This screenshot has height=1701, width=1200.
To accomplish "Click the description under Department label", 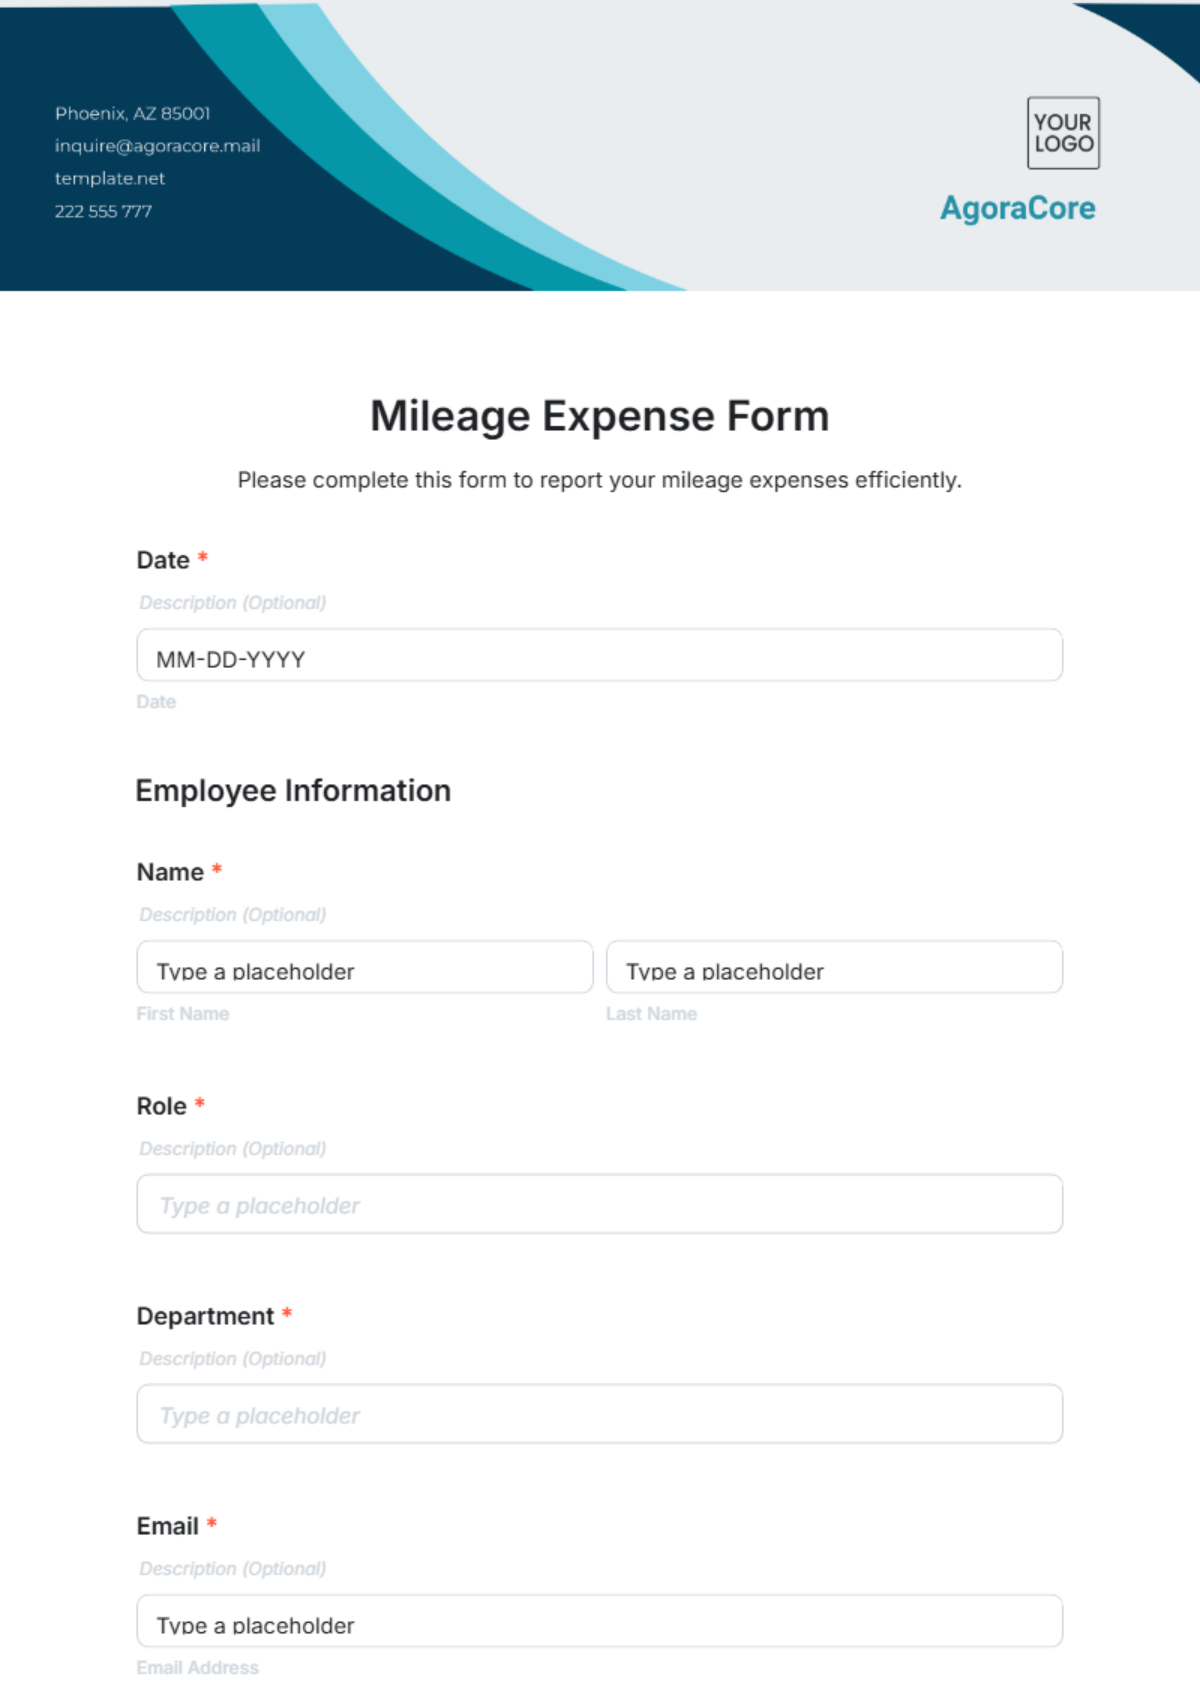I will [233, 1359].
